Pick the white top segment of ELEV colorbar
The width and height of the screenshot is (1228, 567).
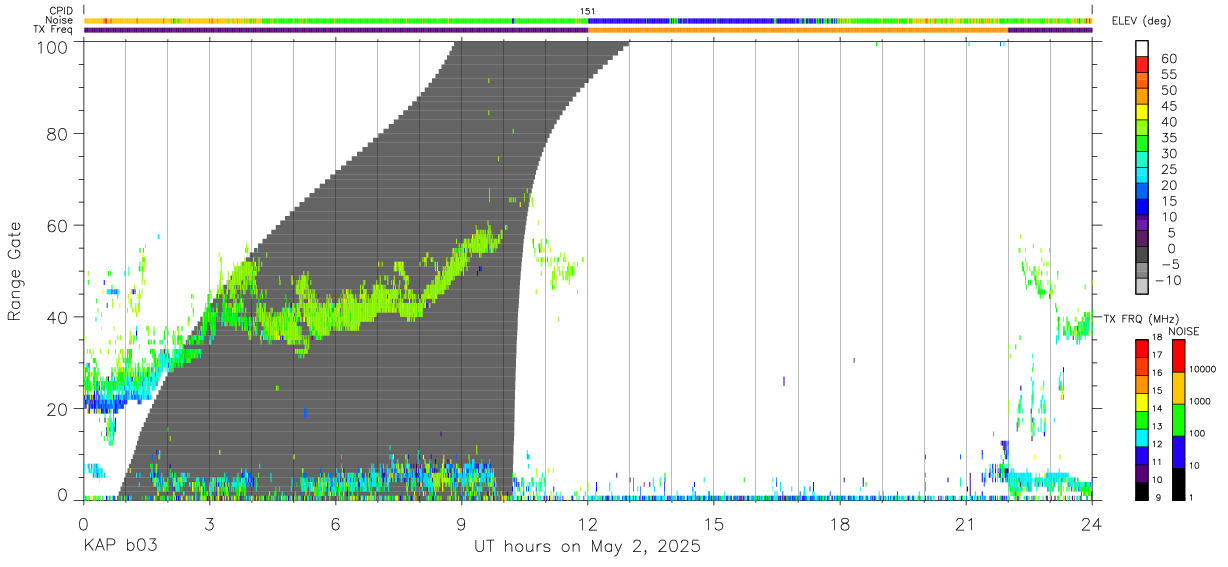[x=1143, y=49]
